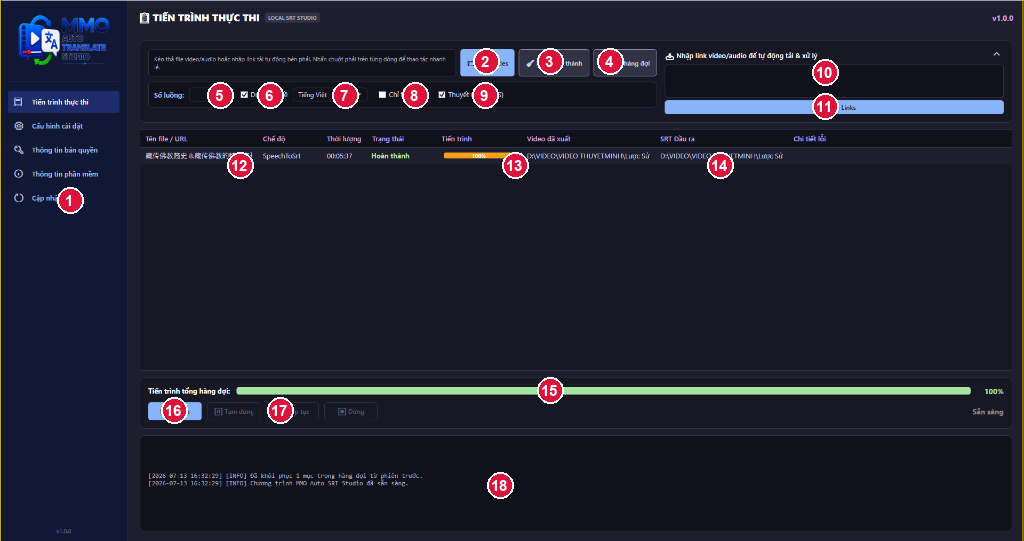The height and width of the screenshot is (541, 1024).
Task: Select the SpeechToSrt row in the file table
Action: 575,156
